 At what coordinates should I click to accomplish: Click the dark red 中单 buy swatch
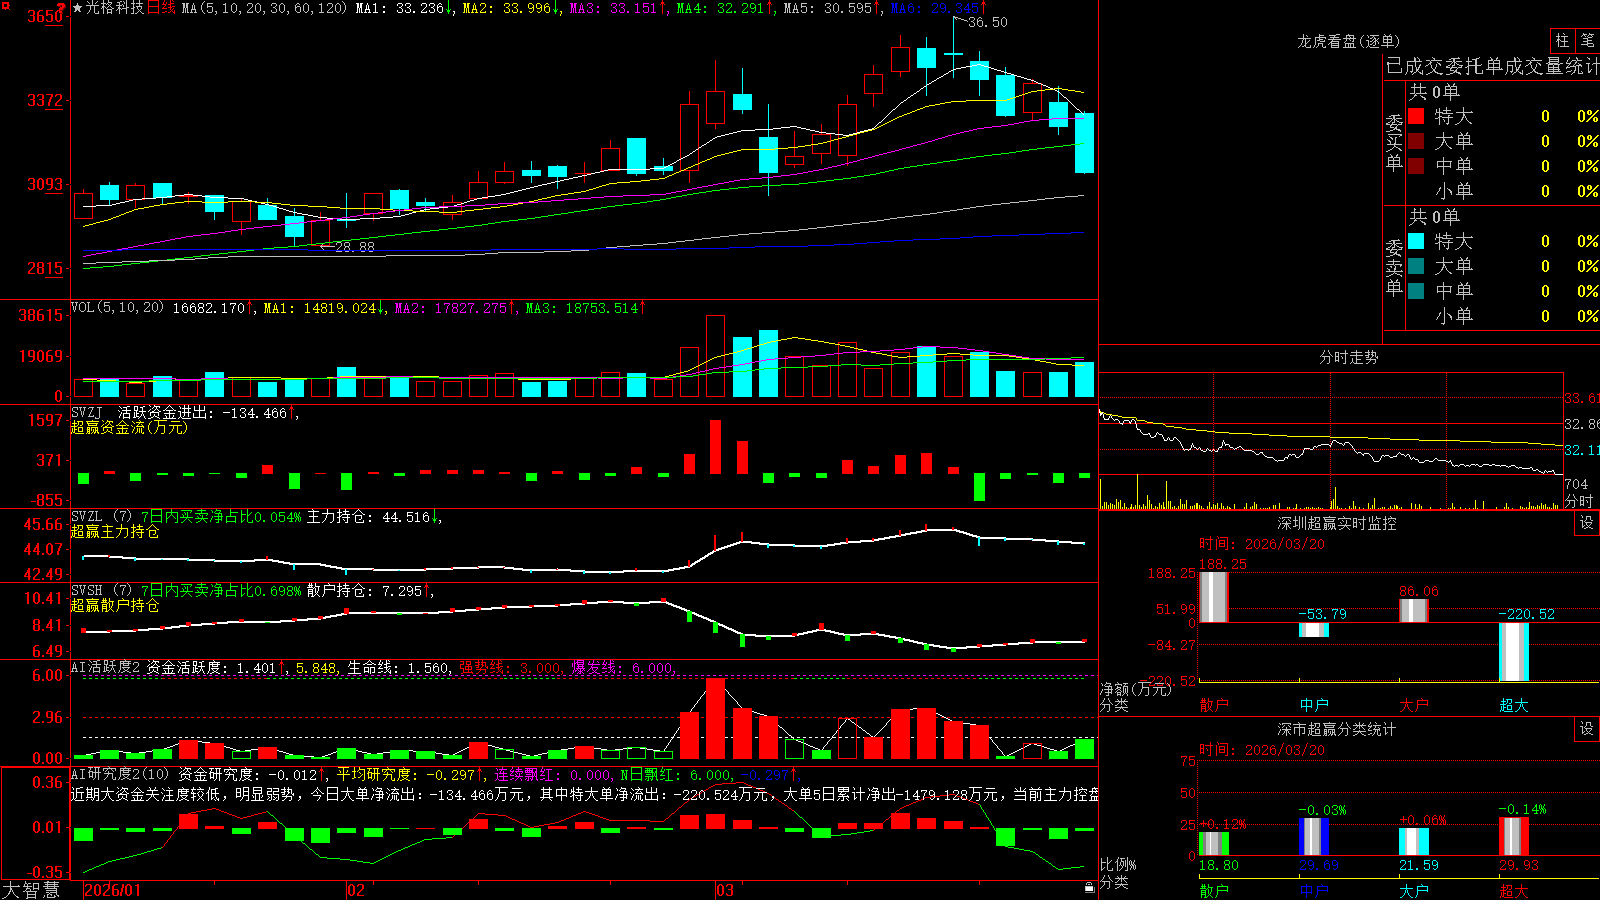(1416, 166)
